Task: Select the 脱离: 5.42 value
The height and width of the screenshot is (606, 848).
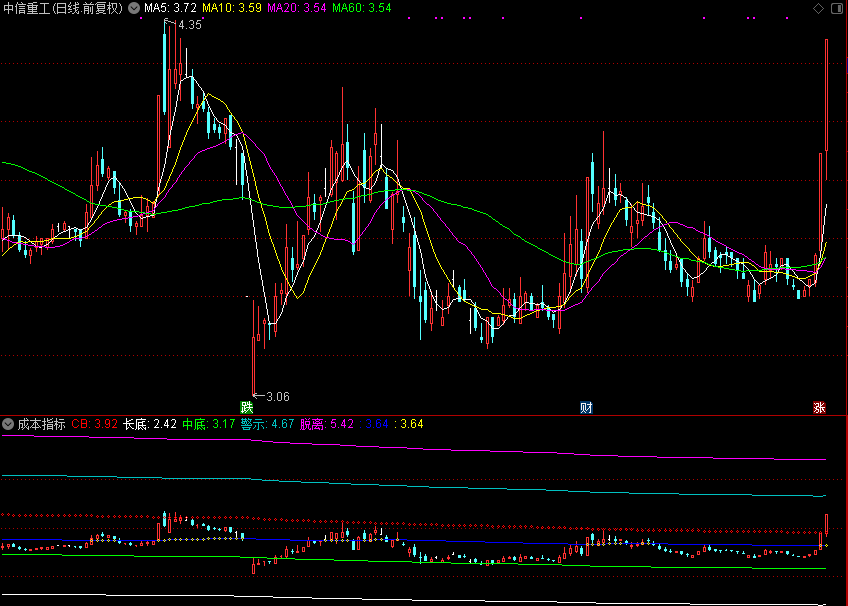Action: [327, 424]
